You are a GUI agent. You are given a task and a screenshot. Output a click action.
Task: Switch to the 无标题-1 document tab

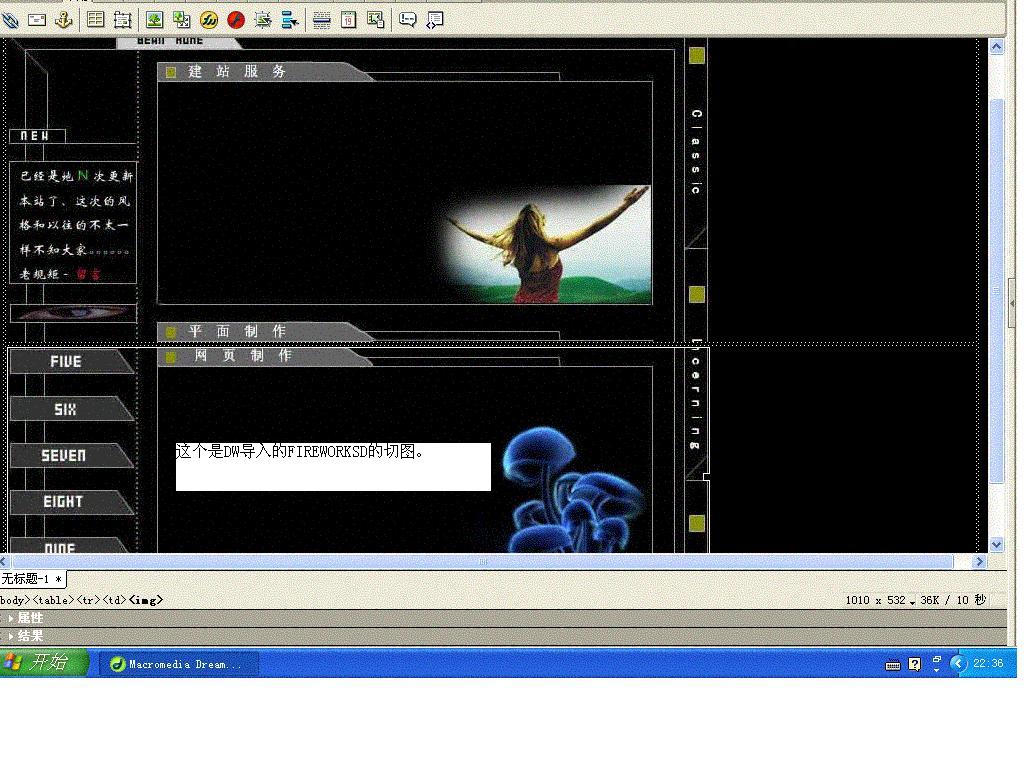tap(32, 579)
